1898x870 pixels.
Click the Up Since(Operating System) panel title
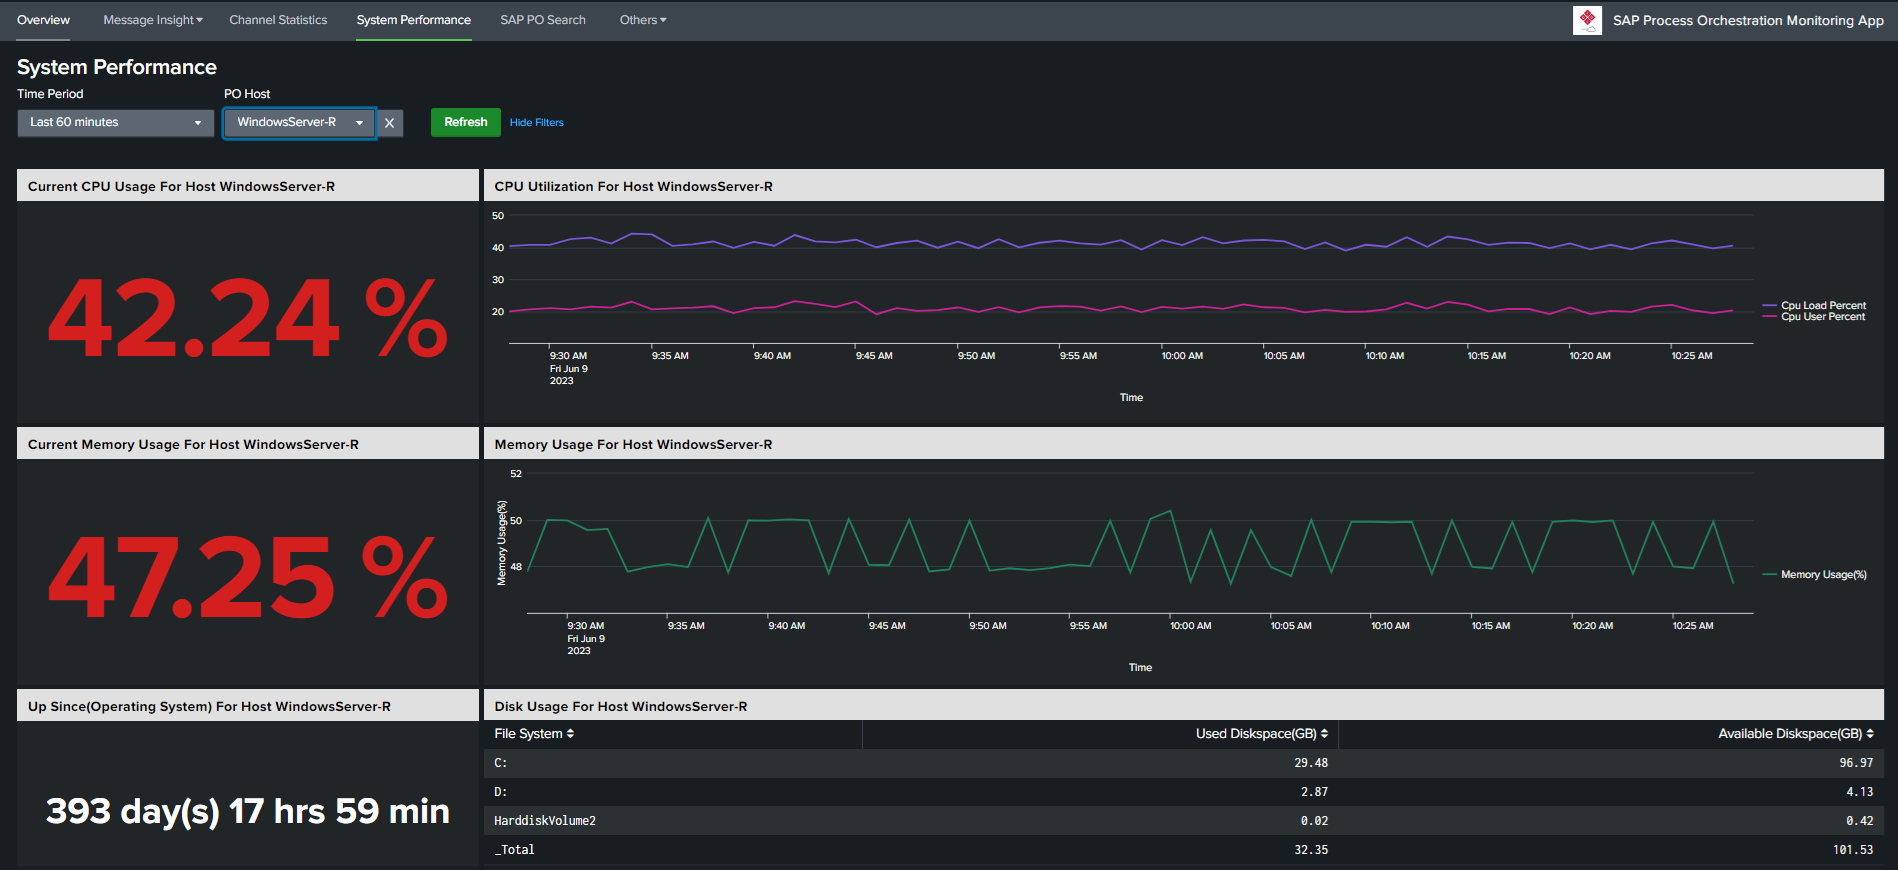pos(209,706)
